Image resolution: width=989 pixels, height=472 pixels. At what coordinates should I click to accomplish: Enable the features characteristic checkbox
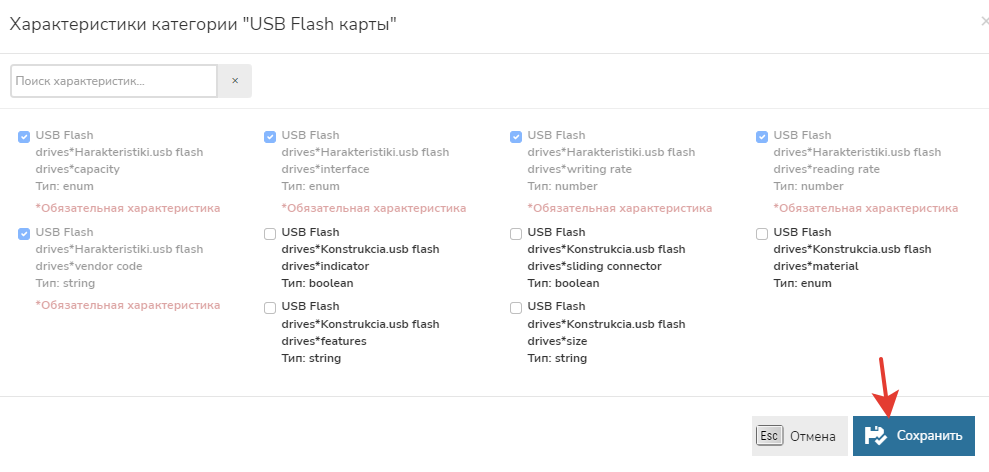click(x=270, y=308)
